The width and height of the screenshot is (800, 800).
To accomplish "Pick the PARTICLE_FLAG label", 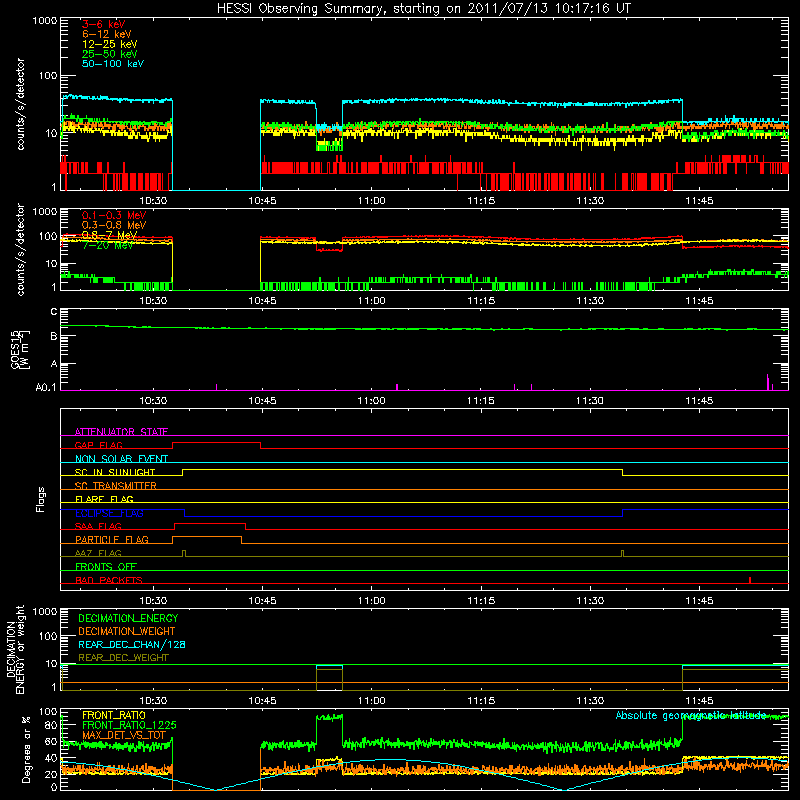I will 112,539.
